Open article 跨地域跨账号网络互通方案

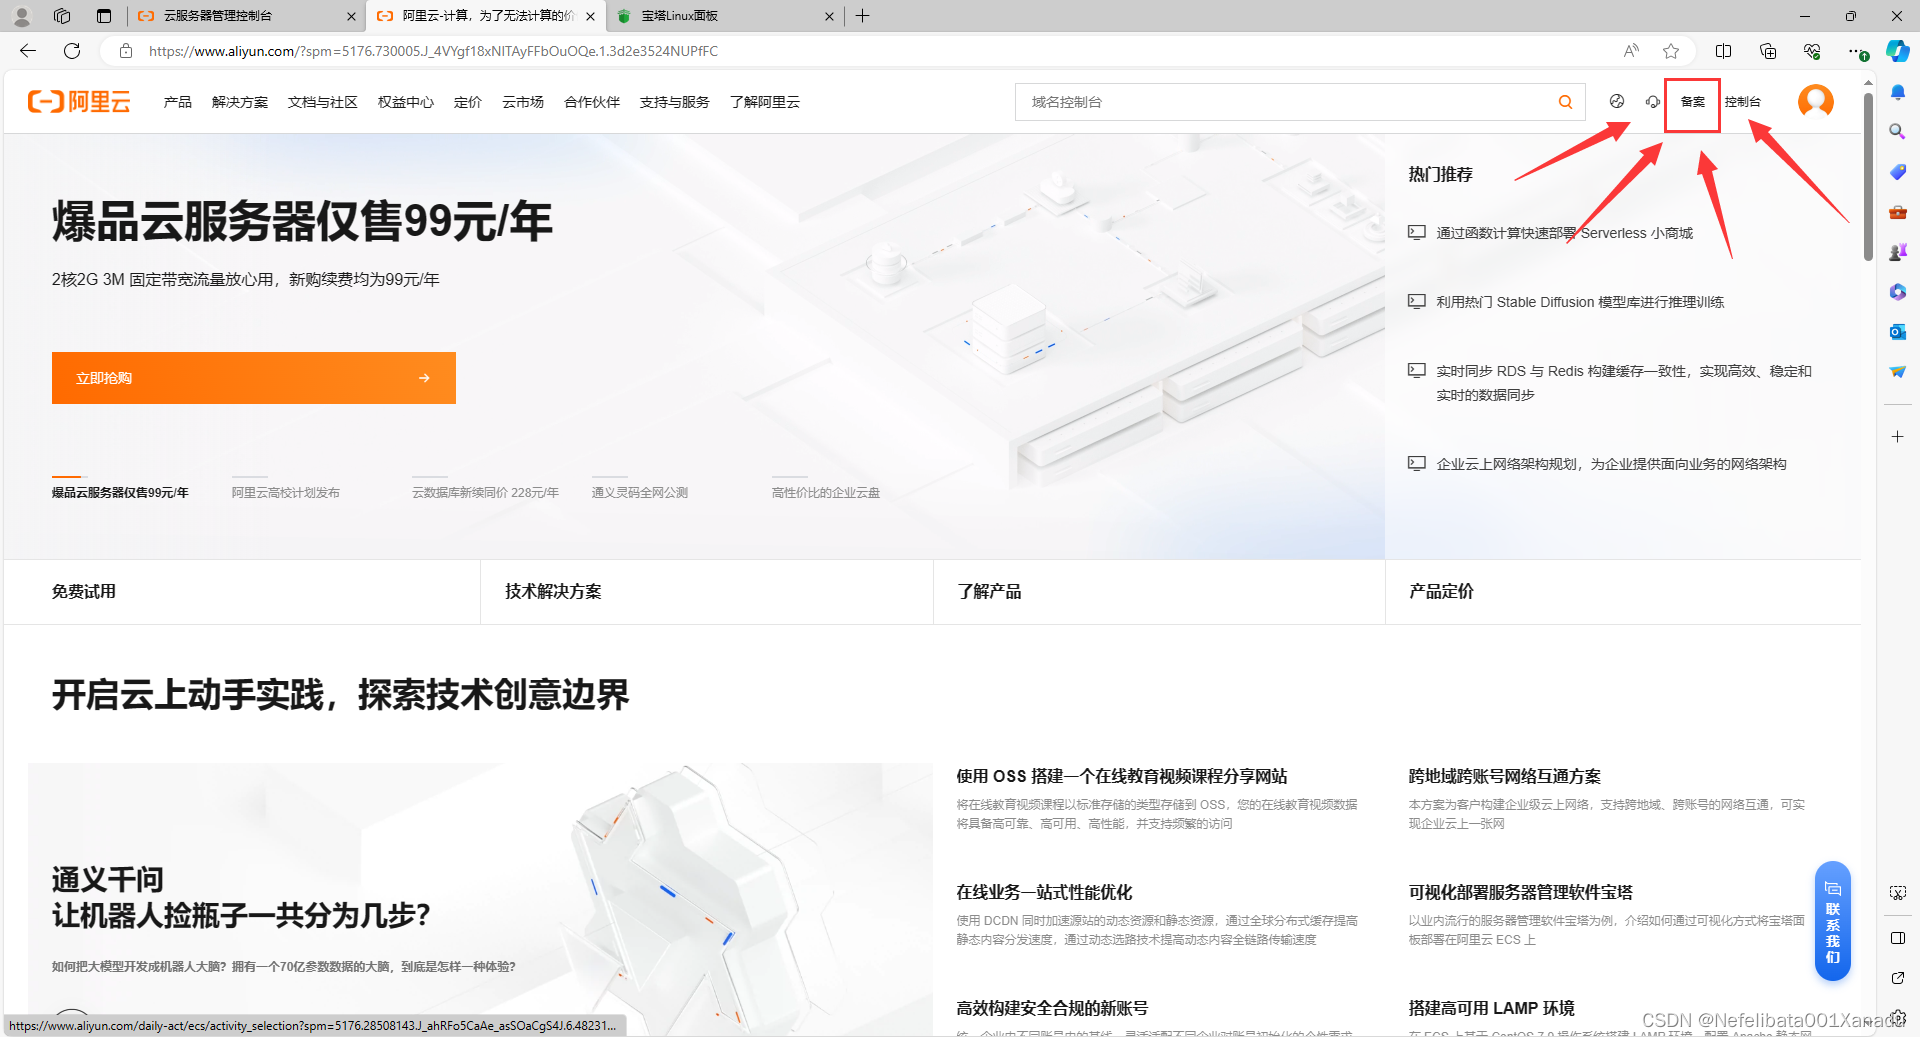tap(1505, 776)
